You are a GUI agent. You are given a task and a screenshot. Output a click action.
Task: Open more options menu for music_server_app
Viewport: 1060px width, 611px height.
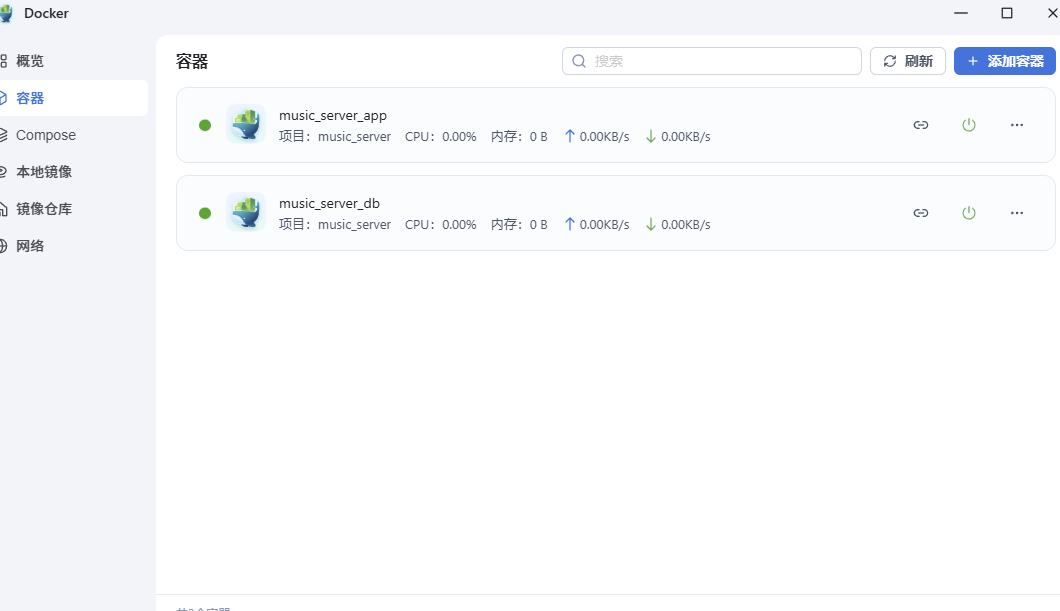(x=1017, y=125)
